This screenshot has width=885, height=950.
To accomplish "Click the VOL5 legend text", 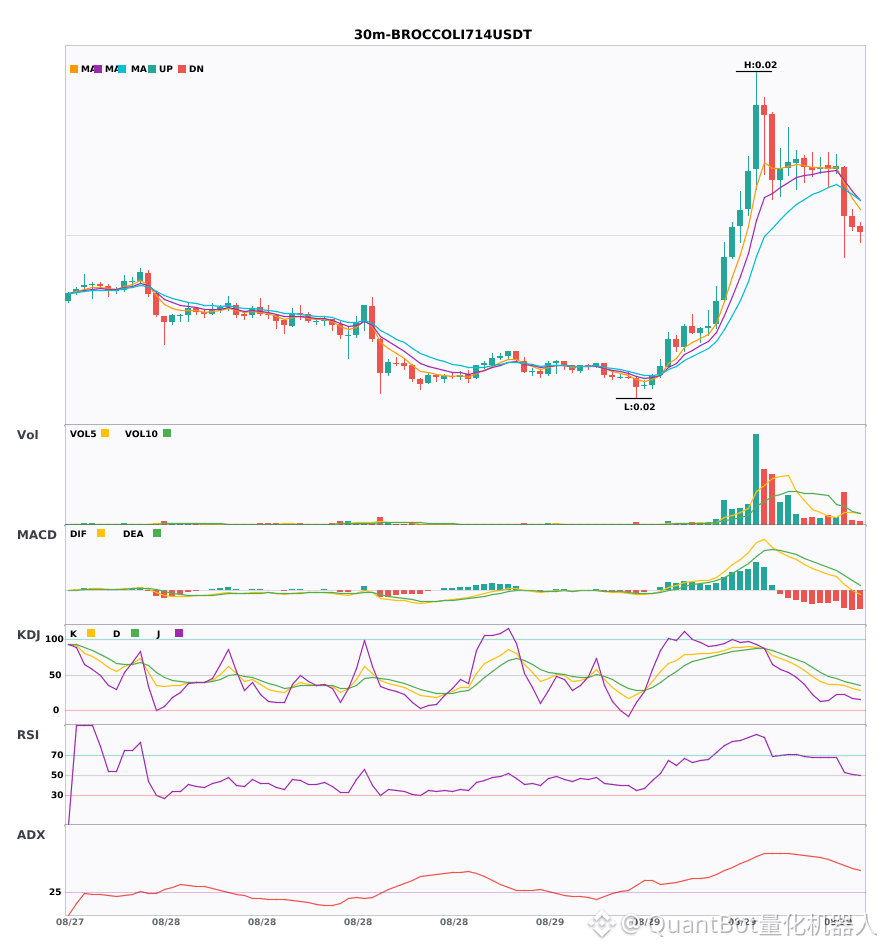I will [83, 434].
